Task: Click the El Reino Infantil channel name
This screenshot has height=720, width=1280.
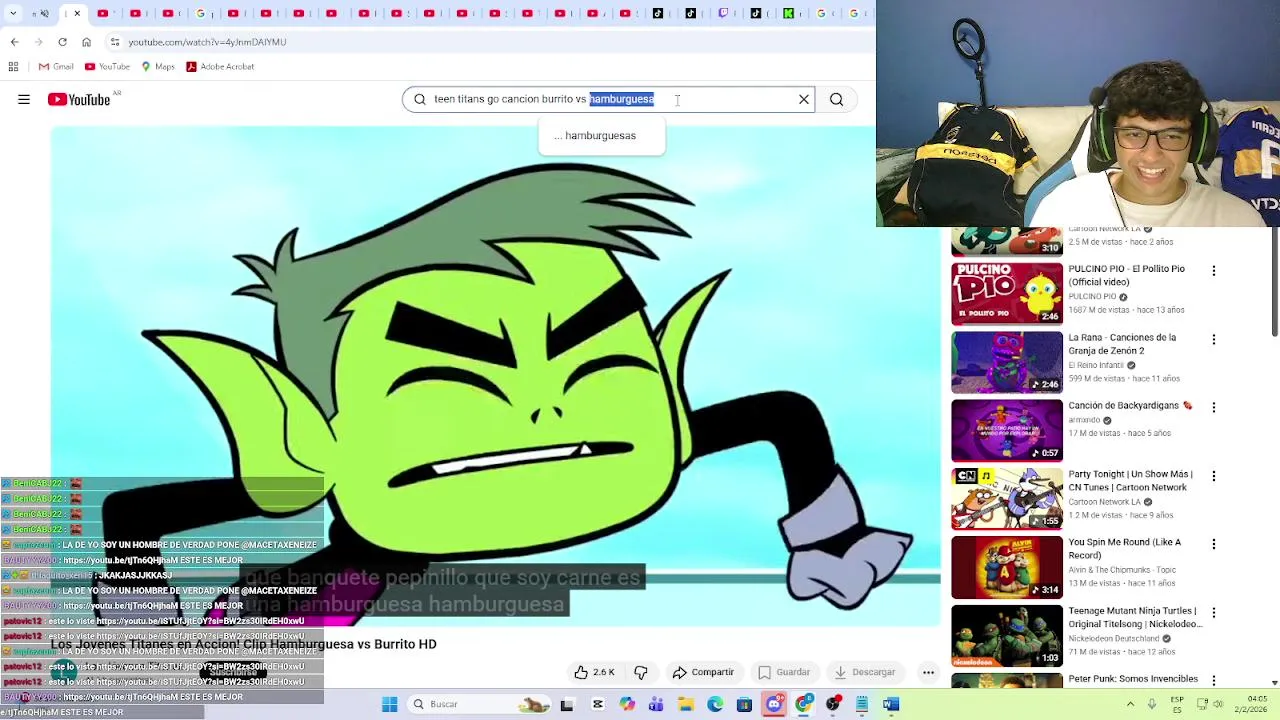Action: [1097, 365]
